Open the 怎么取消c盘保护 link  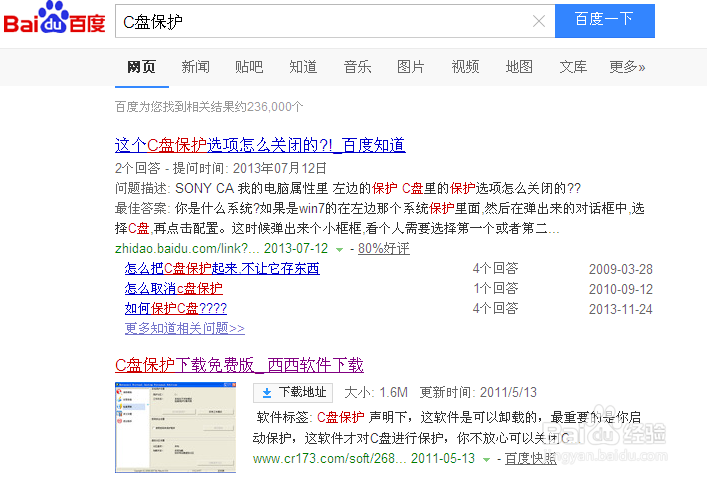click(174, 288)
